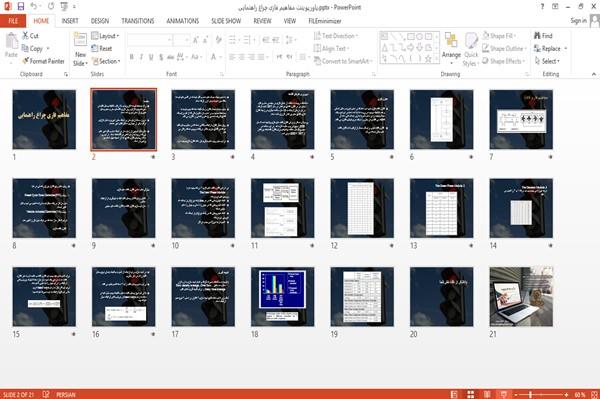600x399 pixels.
Task: Open Align Text dropdown
Action: (x=331, y=49)
